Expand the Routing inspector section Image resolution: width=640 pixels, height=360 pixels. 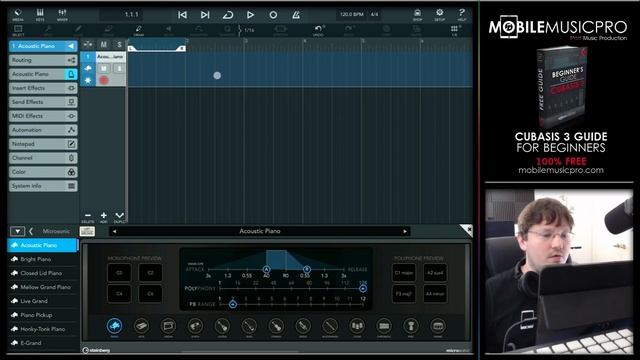tap(43, 60)
